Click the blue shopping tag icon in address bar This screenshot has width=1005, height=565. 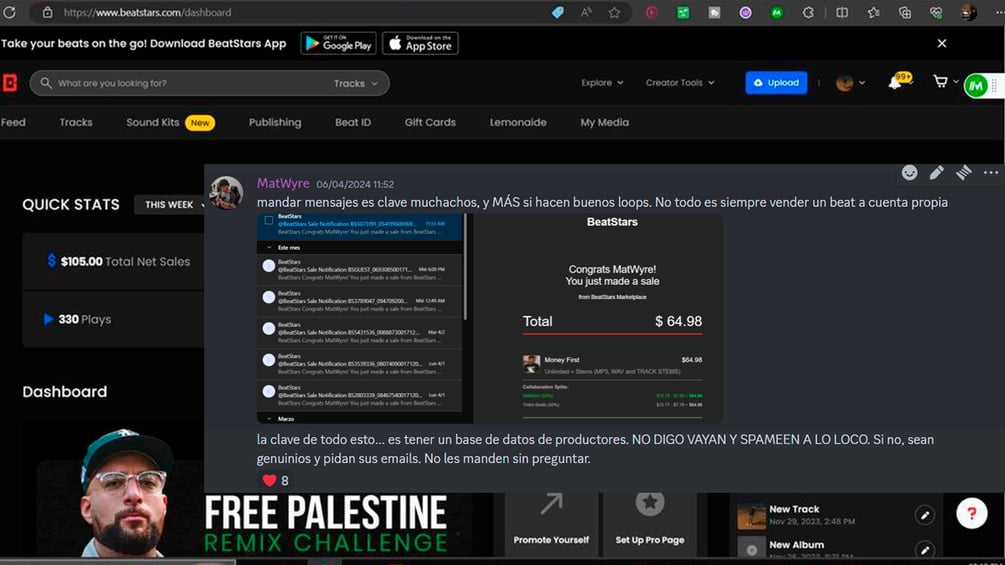(558, 12)
